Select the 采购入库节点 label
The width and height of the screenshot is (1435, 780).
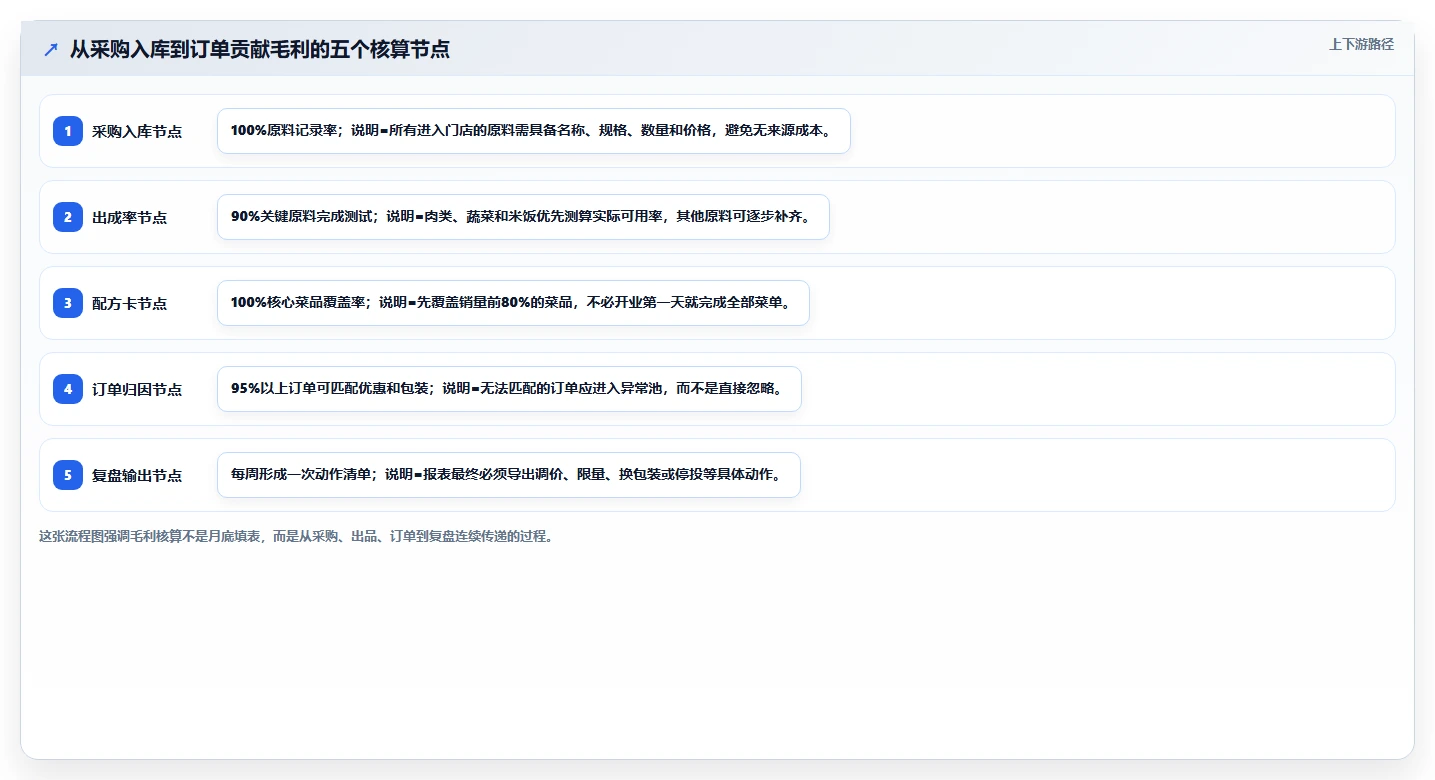(137, 131)
